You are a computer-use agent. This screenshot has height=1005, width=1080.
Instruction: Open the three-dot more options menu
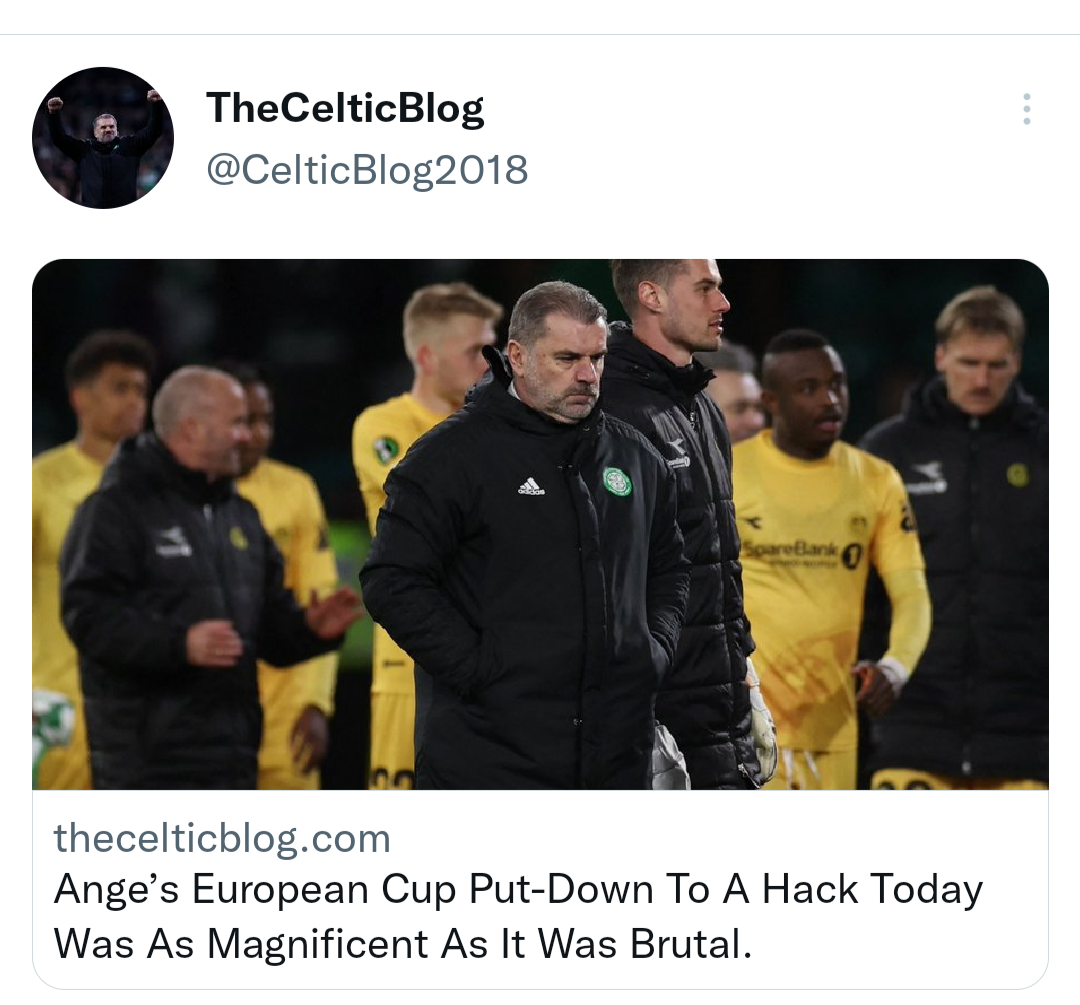[x=1026, y=109]
